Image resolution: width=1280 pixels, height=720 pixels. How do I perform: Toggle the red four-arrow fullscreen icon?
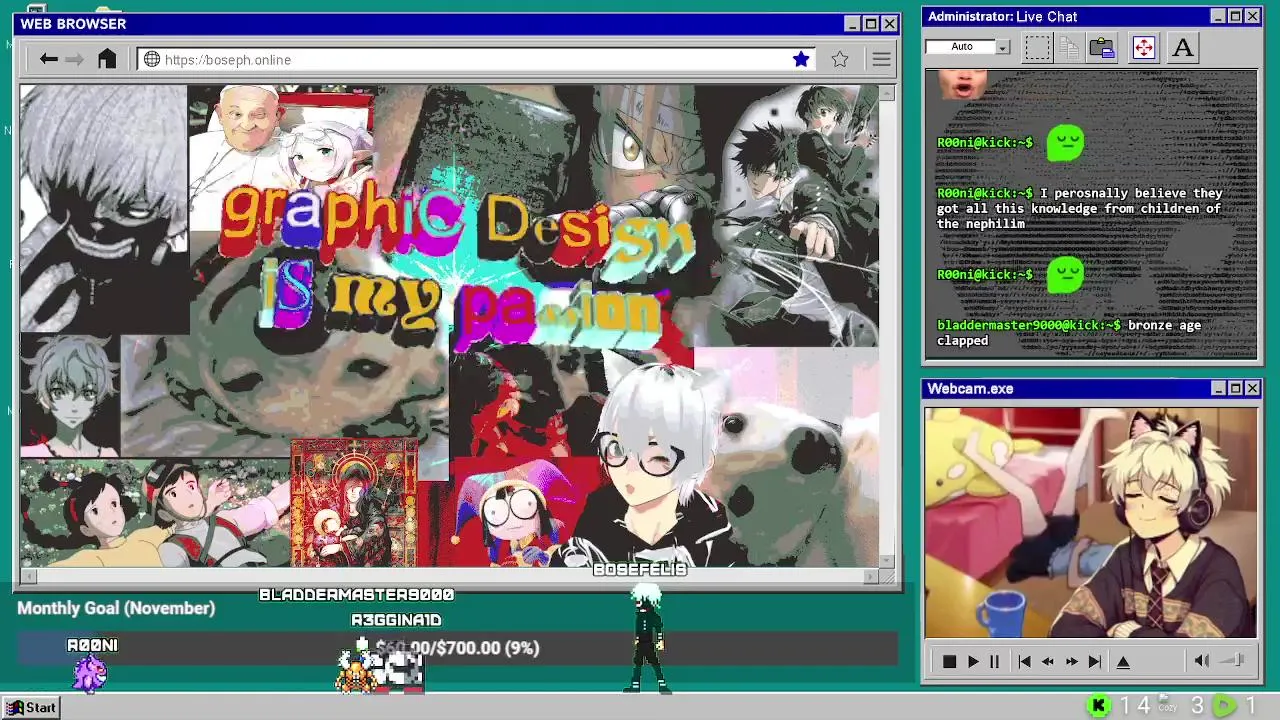[x=1144, y=47]
